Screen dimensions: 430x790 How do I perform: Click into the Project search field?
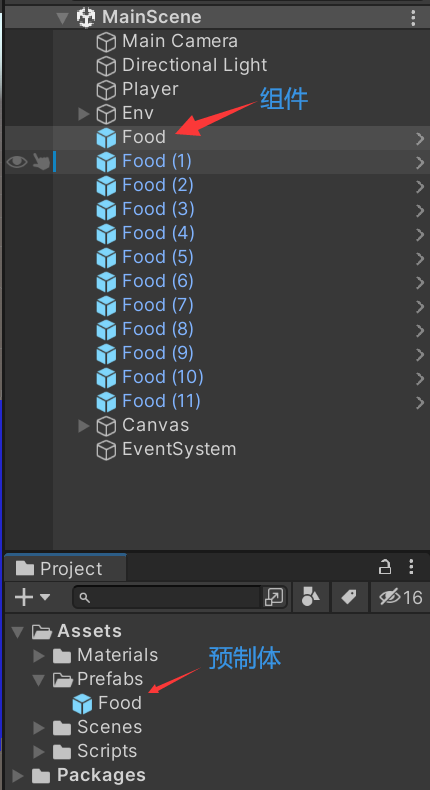pyautogui.click(x=167, y=598)
